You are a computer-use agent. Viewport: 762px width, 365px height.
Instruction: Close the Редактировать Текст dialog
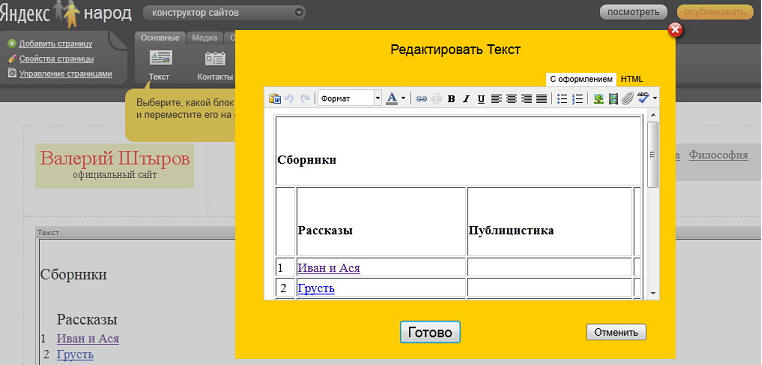coord(675,30)
